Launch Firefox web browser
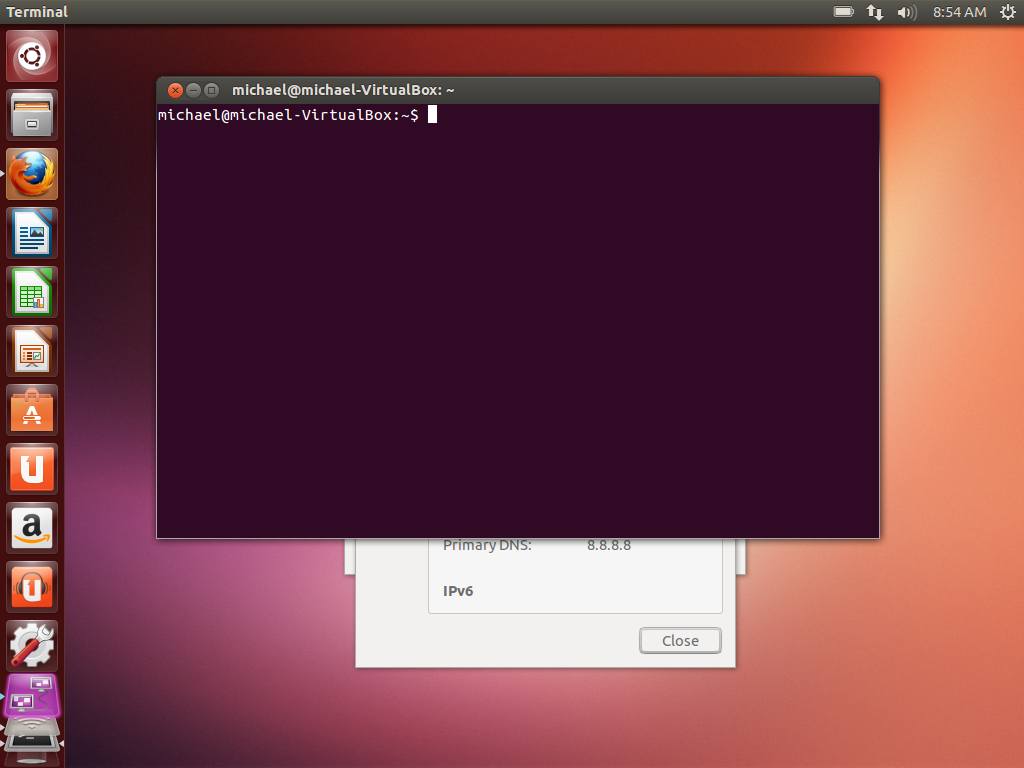This screenshot has width=1024, height=768. pos(32,174)
